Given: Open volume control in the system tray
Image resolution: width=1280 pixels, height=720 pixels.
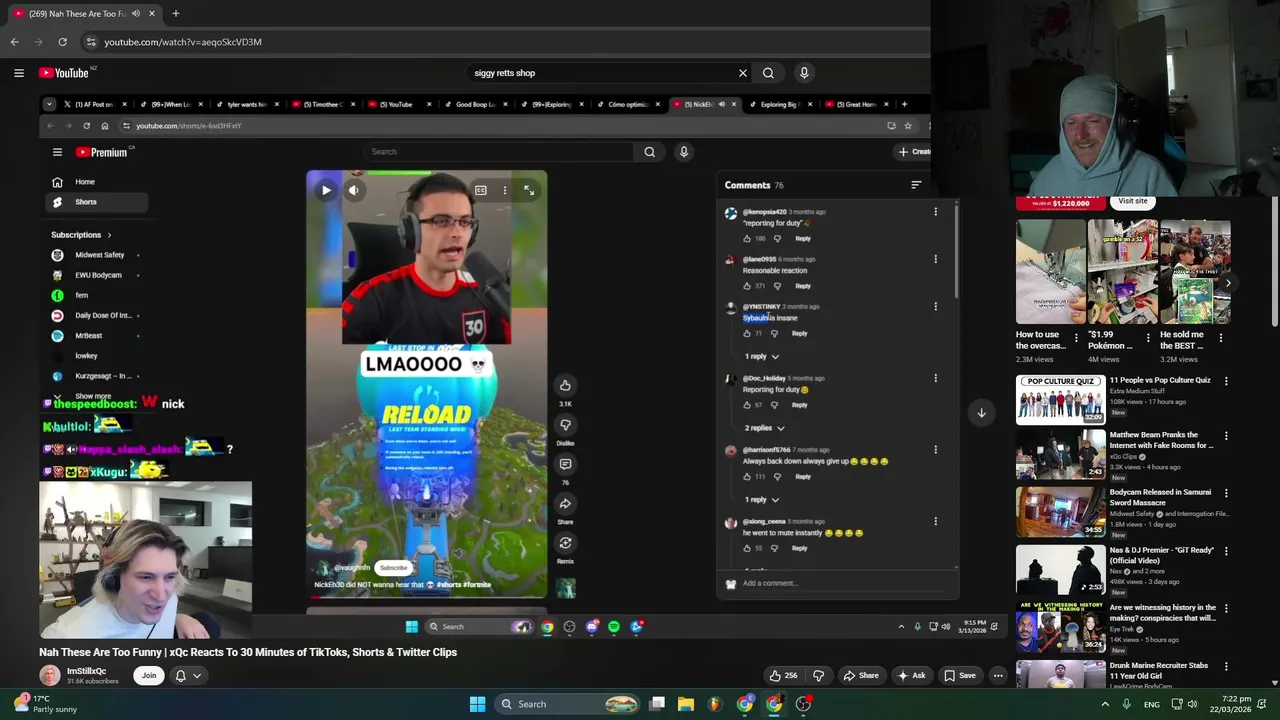Looking at the screenshot, I should 1194,704.
